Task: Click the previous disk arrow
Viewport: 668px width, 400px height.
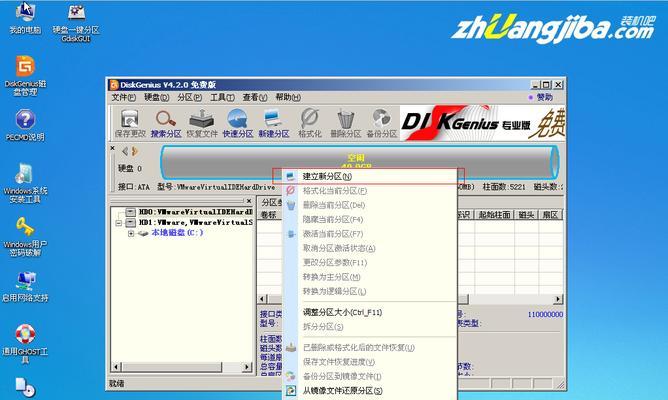Action: coord(125,151)
